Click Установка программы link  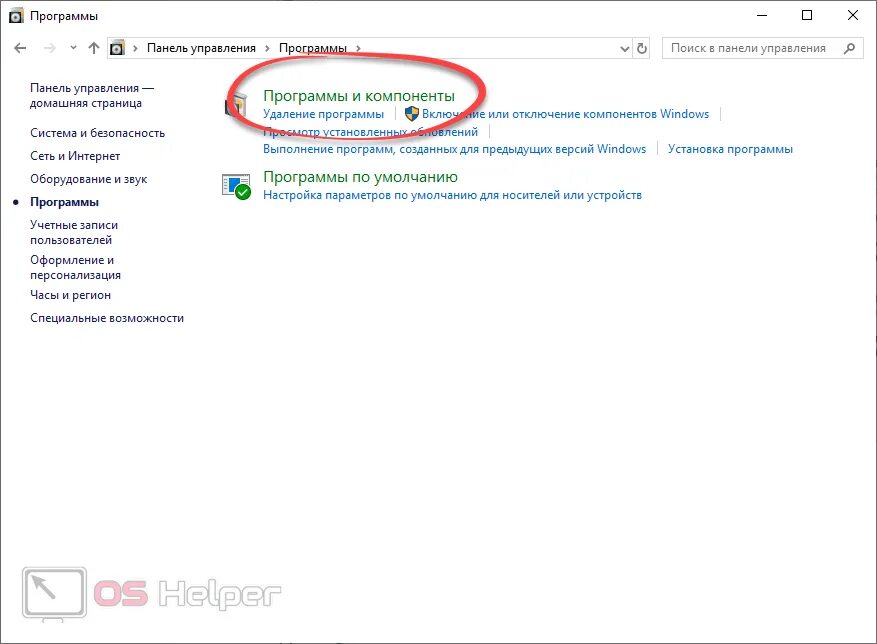[730, 149]
